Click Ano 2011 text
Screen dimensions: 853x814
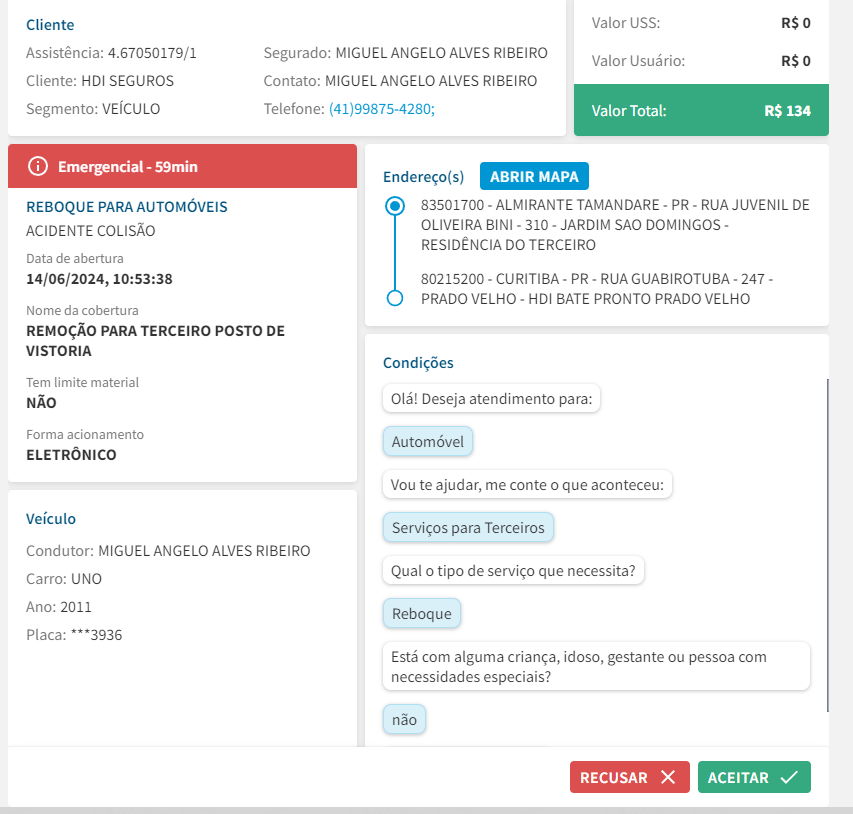(x=59, y=607)
